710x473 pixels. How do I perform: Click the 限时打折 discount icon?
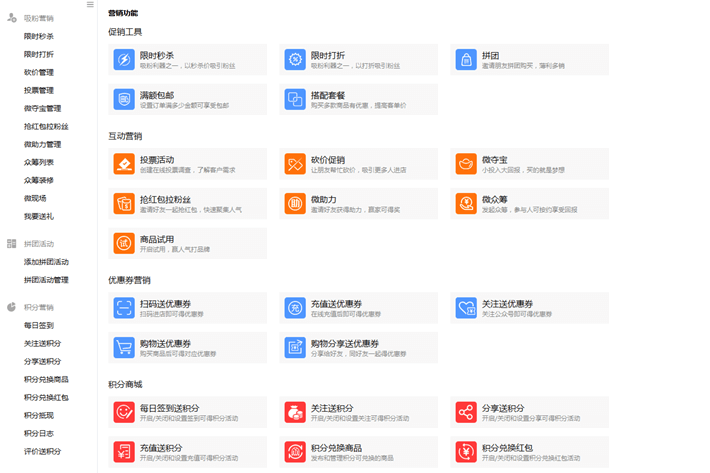[295, 60]
